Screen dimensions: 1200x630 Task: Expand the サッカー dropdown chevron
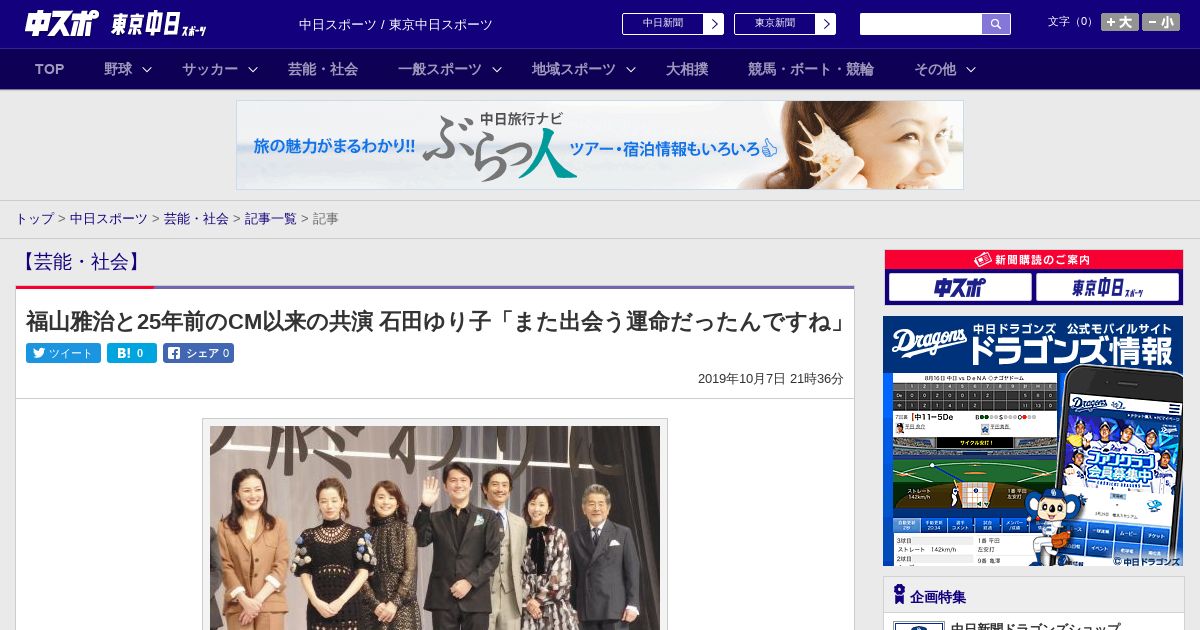(253, 69)
